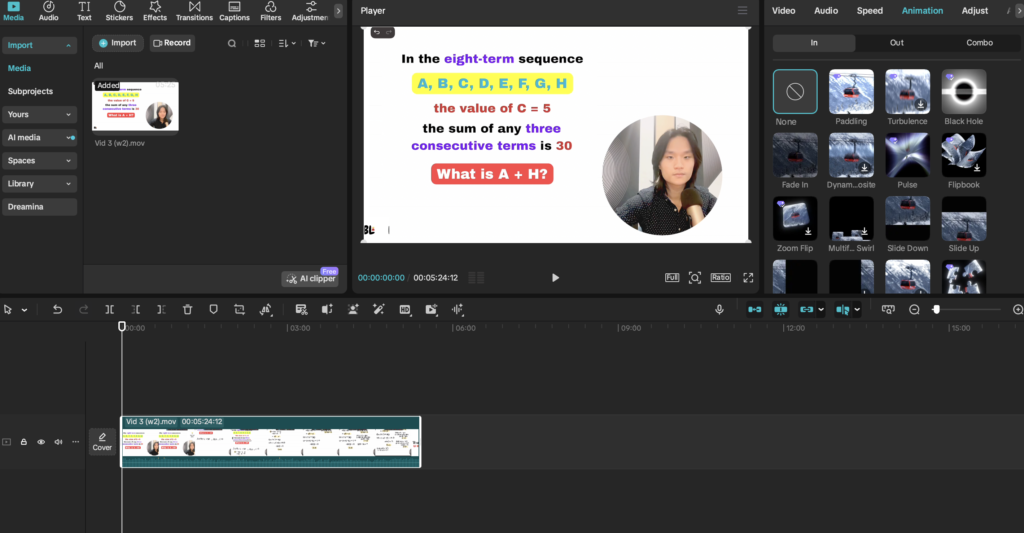Select the Vid 3 (w2).mov media thumbnail
This screenshot has height=533, width=1024.
[135, 106]
